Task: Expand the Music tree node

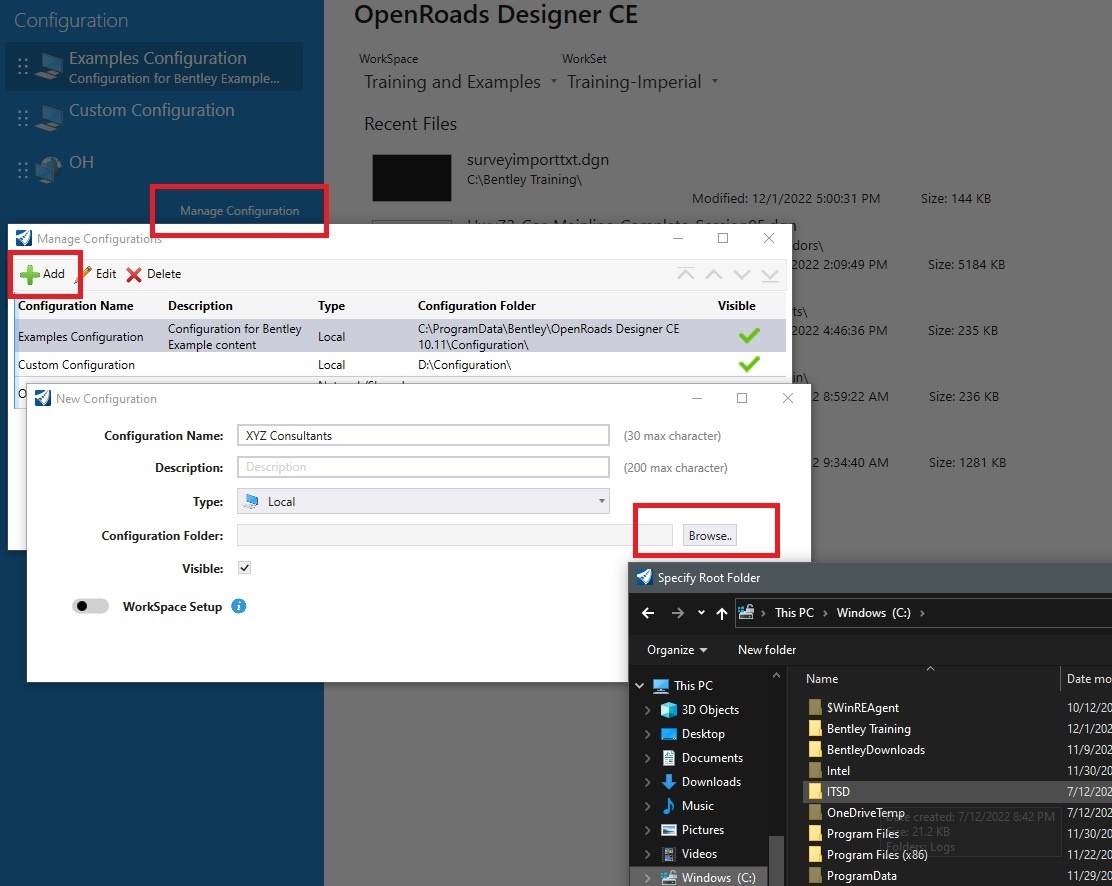Action: coord(647,806)
